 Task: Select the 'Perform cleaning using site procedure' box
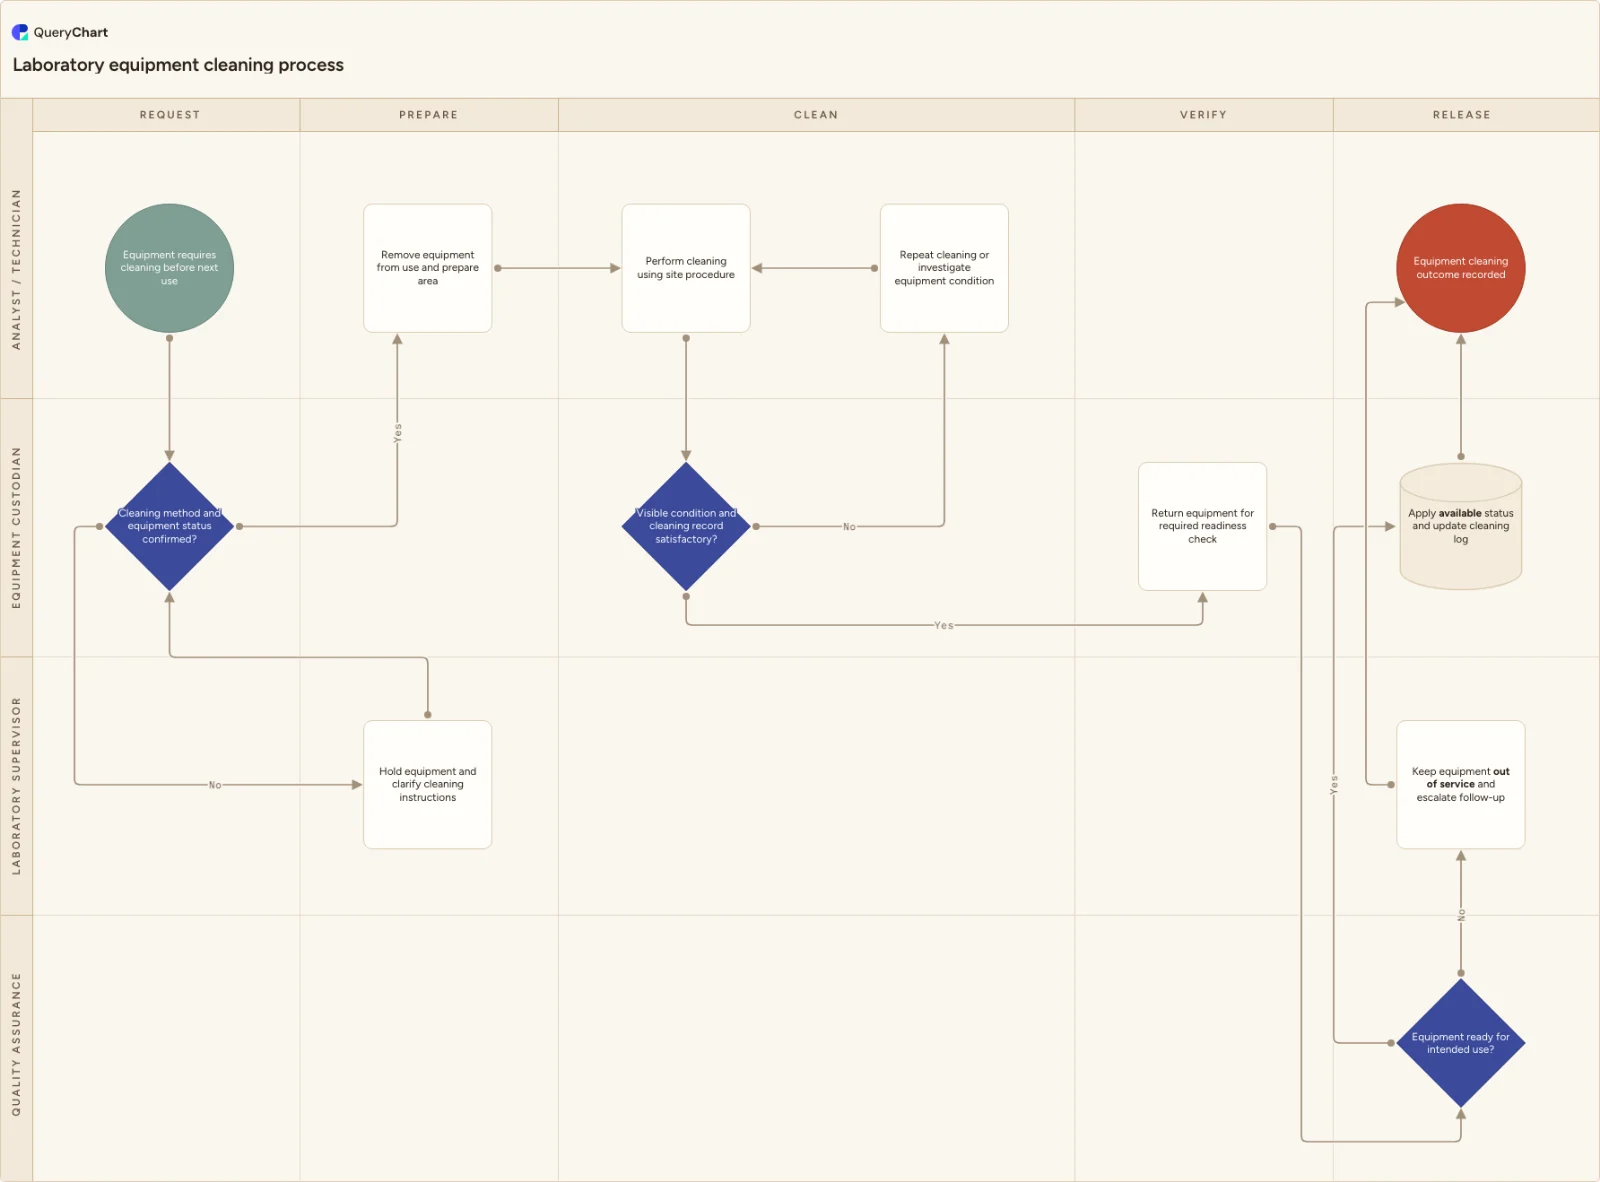[x=686, y=268]
